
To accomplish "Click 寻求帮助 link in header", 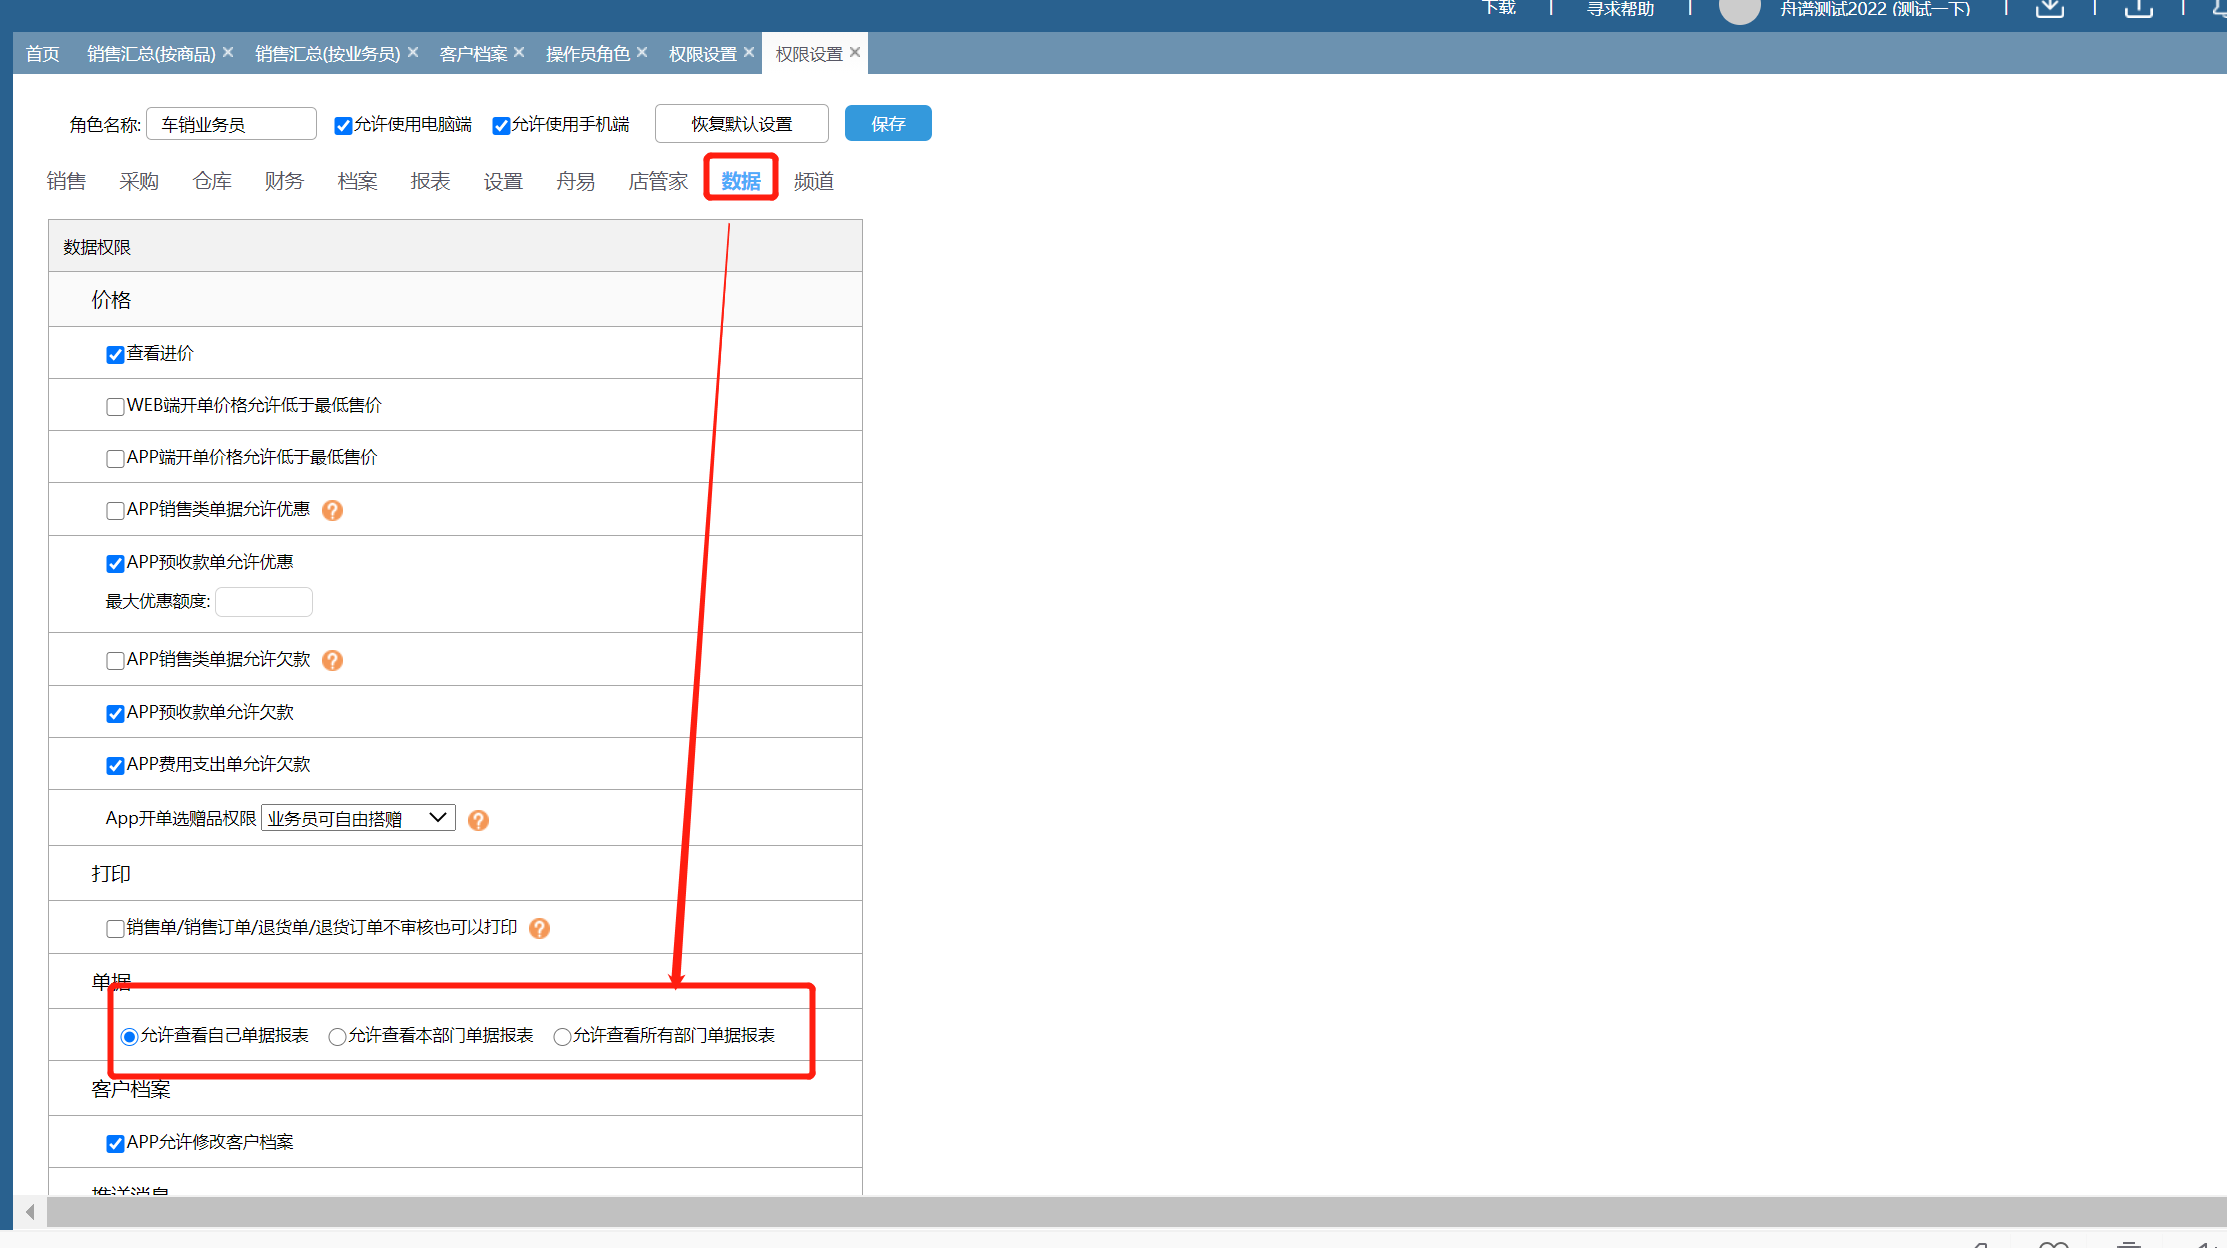I will tap(1621, 9).
